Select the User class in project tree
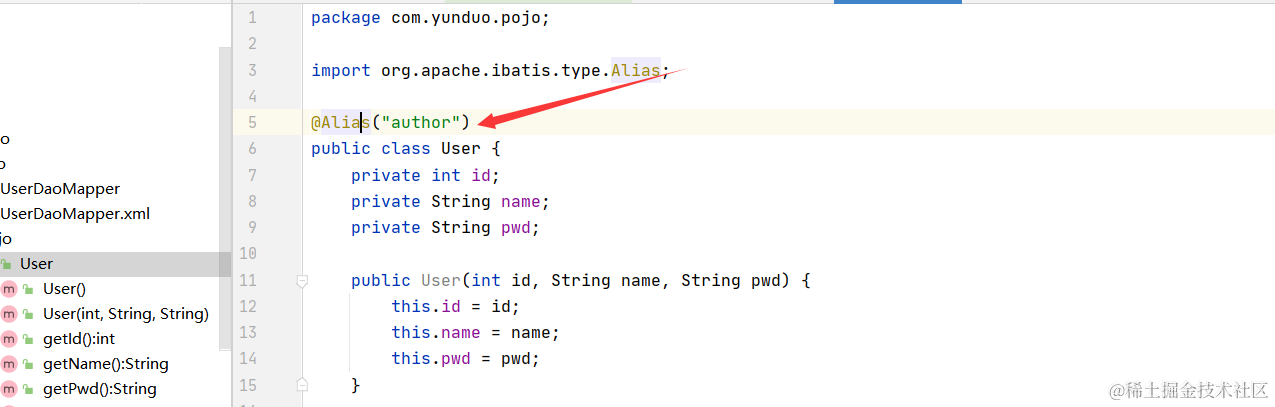1275x407 pixels. point(115,264)
